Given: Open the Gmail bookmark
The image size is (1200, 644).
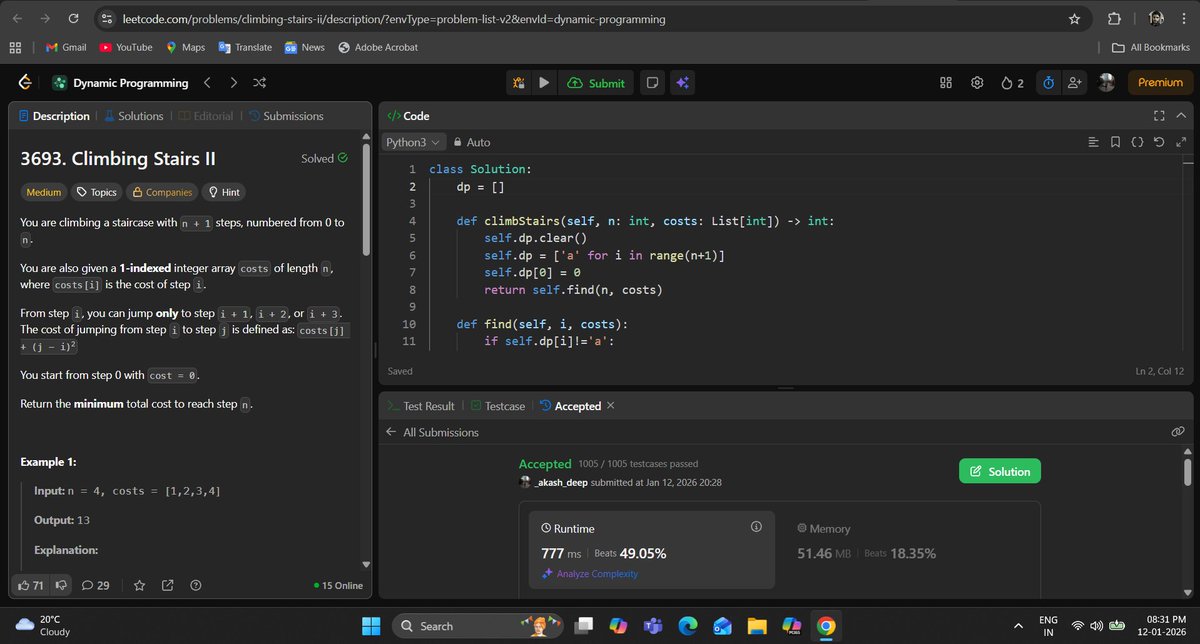Looking at the screenshot, I should (x=66, y=47).
